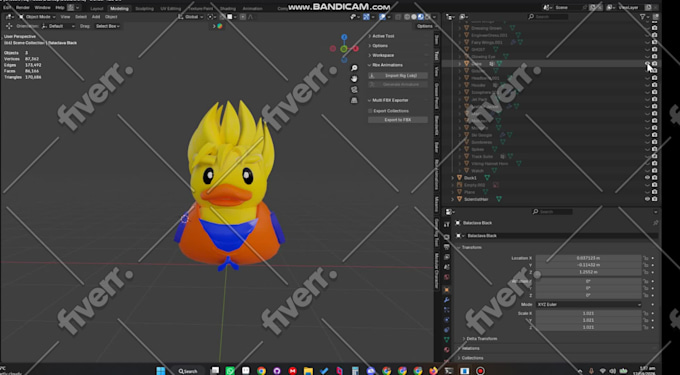The image size is (680, 375).
Task: Toggle visibility eye for Duck1 object
Action: (x=647, y=178)
